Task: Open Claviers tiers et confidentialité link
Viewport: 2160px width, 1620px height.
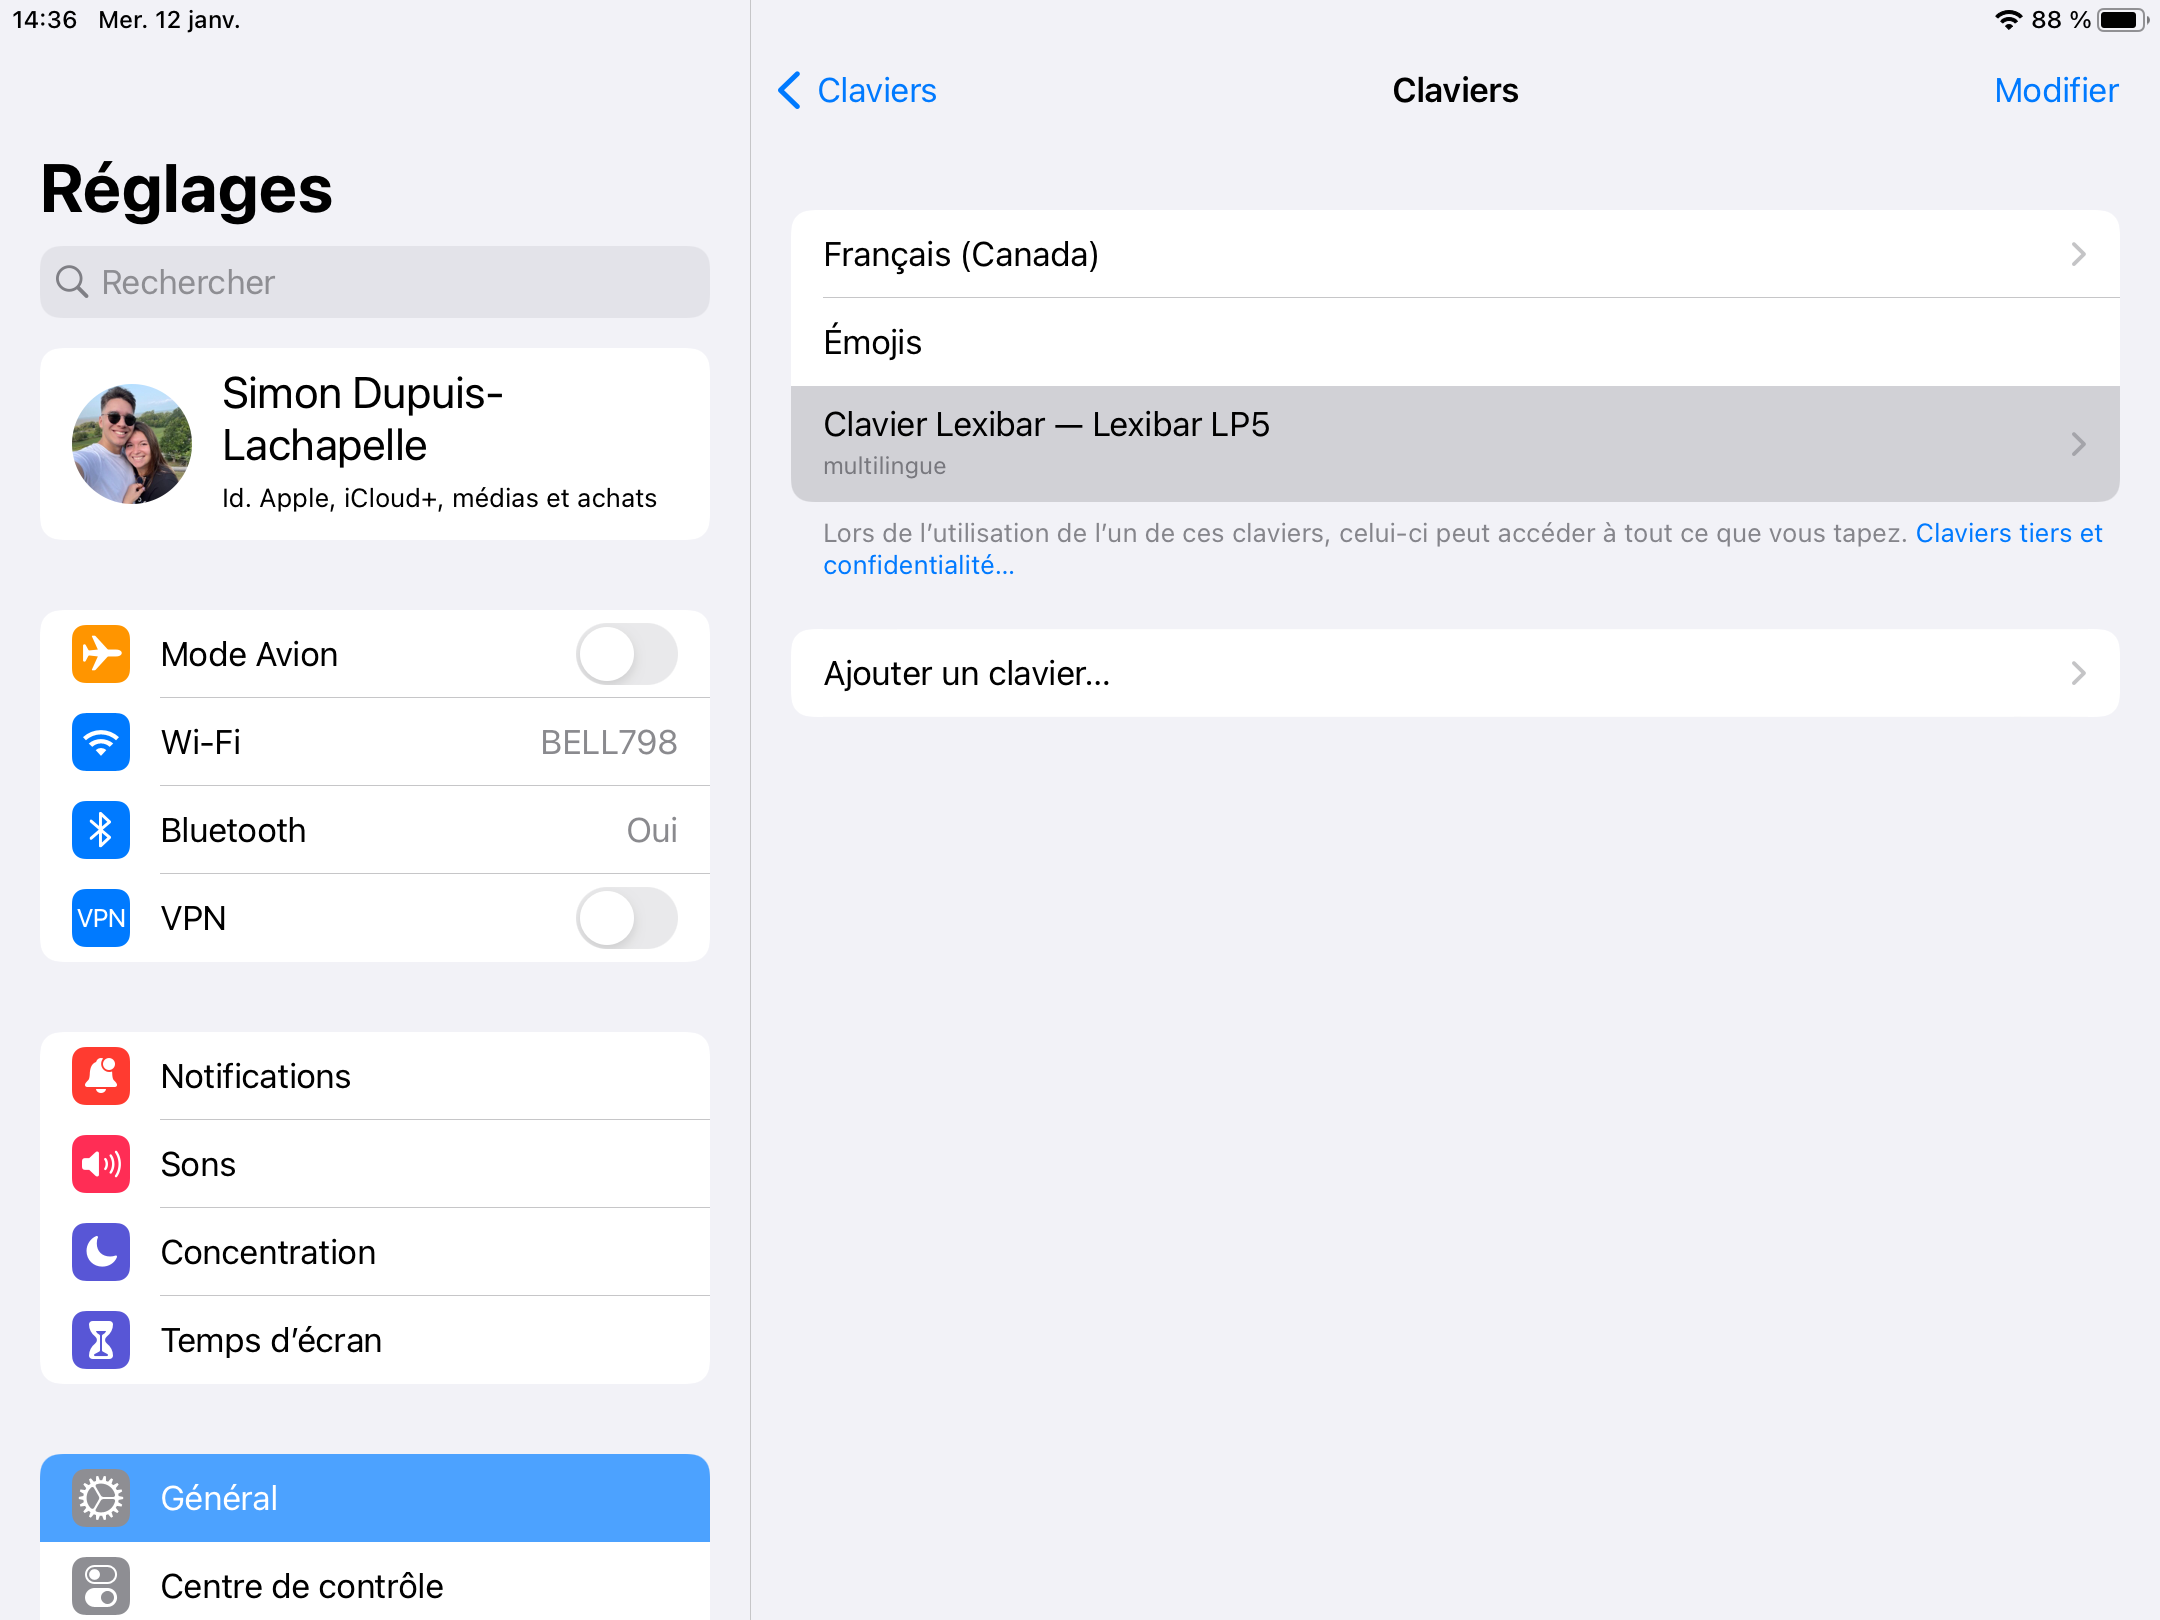Action: pyautogui.click(x=2008, y=534)
